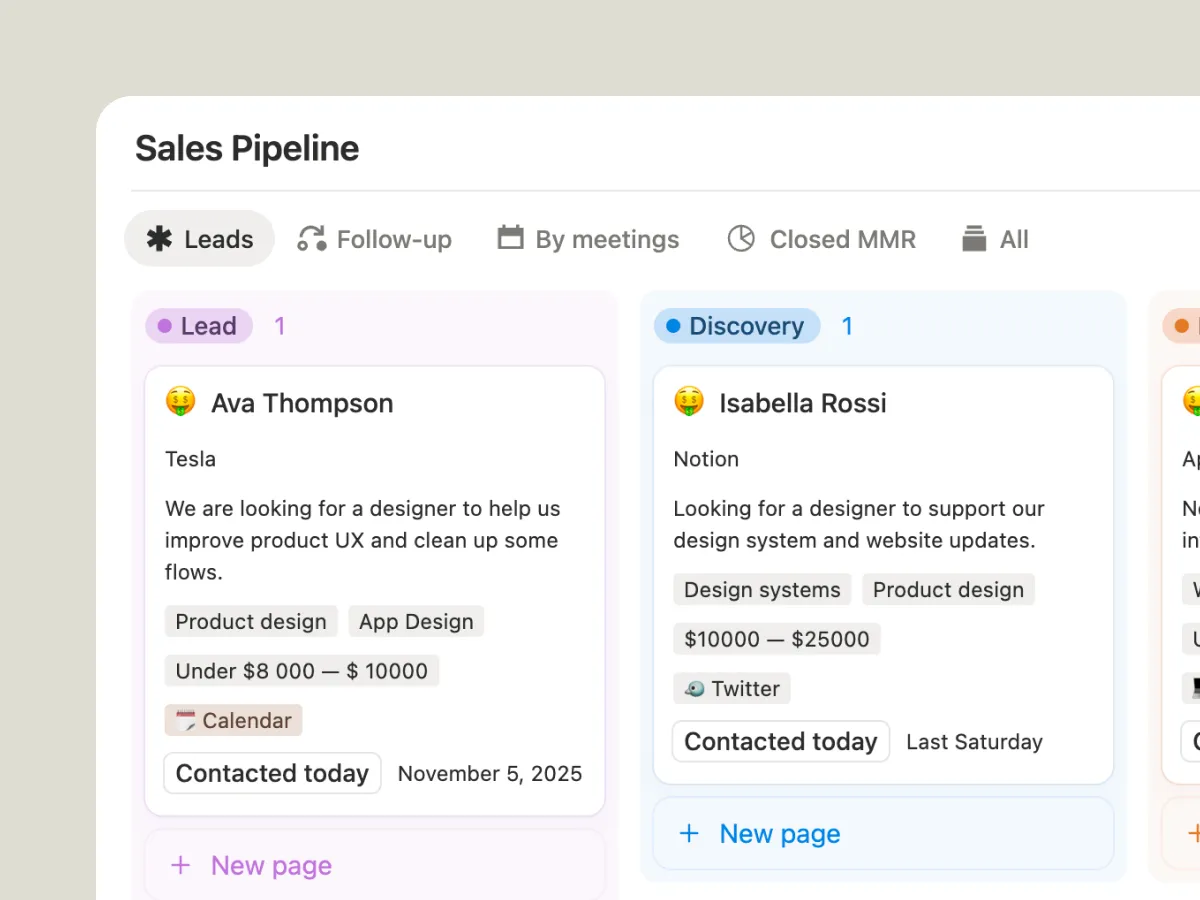
Task: Click the Tesla company text
Action: point(190,459)
